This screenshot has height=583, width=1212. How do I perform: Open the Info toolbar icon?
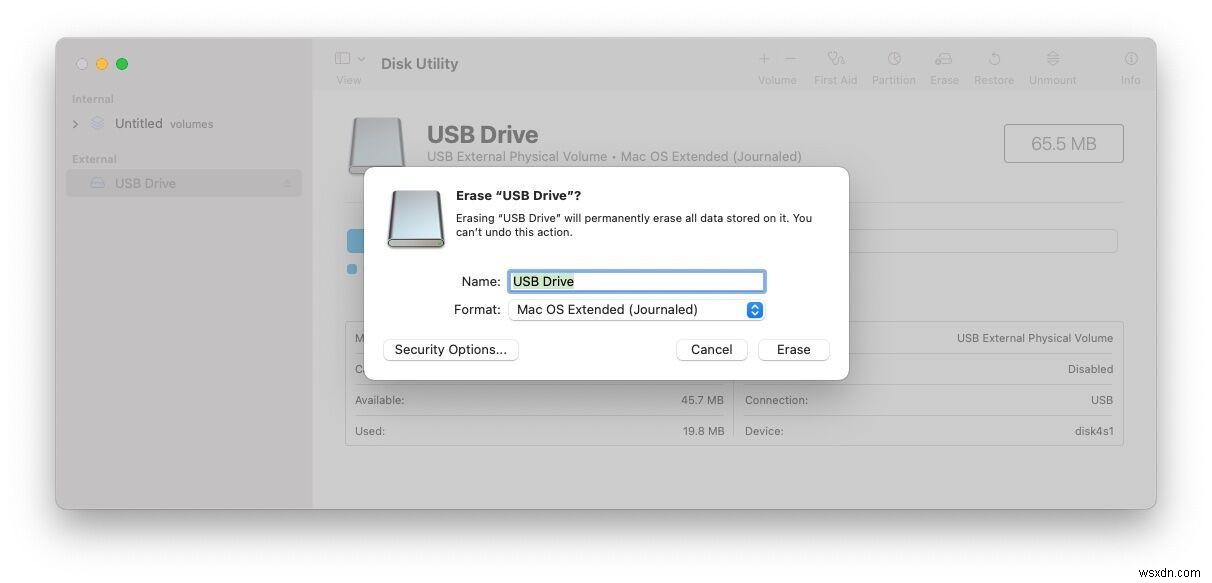(x=1131, y=60)
